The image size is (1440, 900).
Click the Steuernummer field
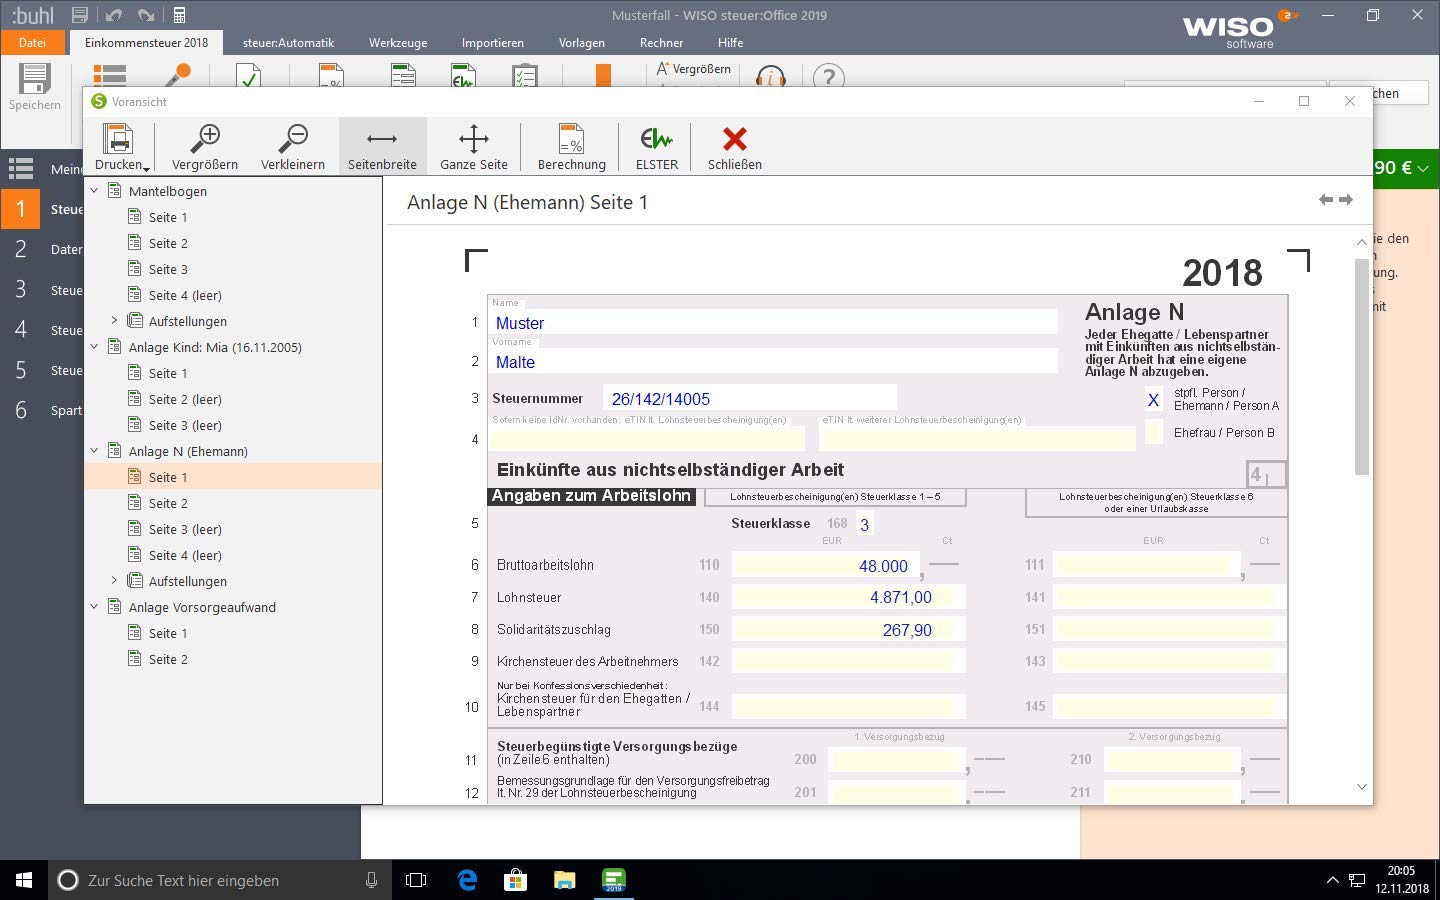tap(749, 398)
